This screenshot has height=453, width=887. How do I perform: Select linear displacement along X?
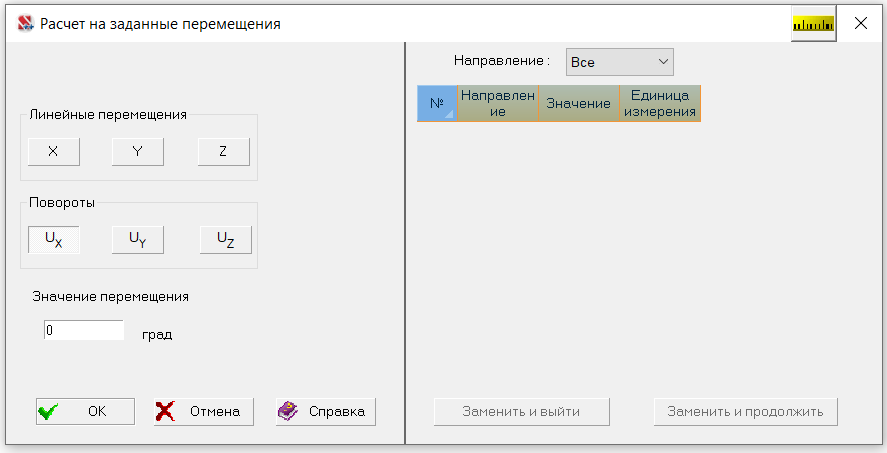54,152
